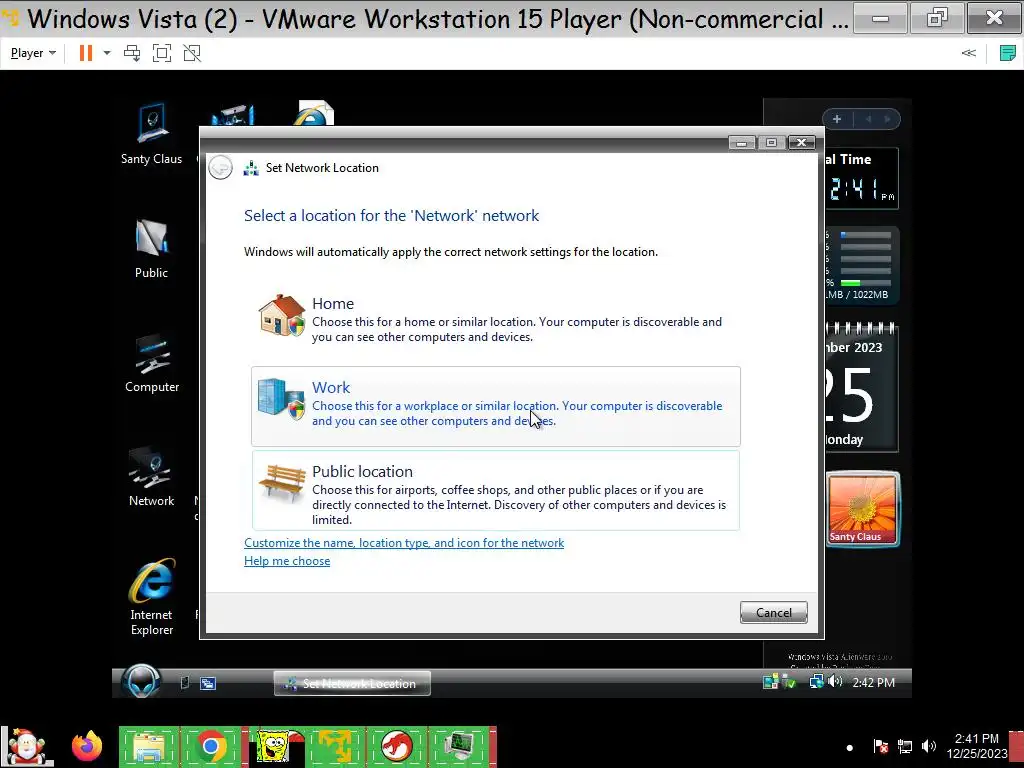This screenshot has width=1024, height=768.
Task: Send Ctrl+Alt+Del to the virtual machine icon
Action: pyautogui.click(x=132, y=53)
